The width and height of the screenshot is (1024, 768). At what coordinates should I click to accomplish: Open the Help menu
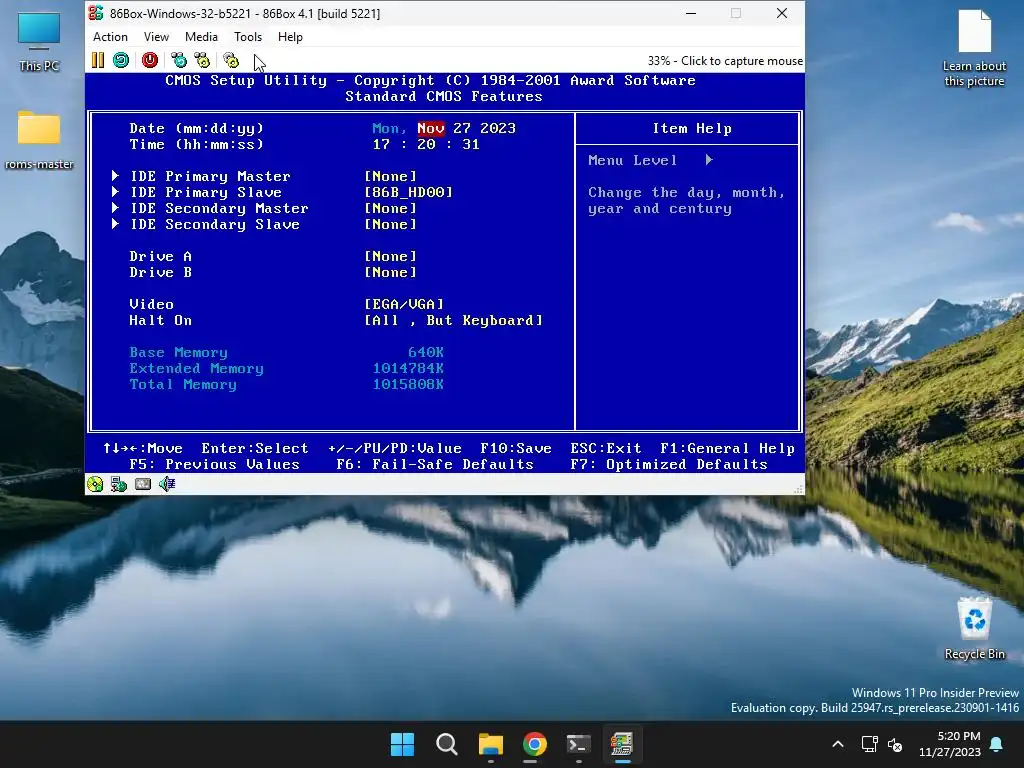290,37
